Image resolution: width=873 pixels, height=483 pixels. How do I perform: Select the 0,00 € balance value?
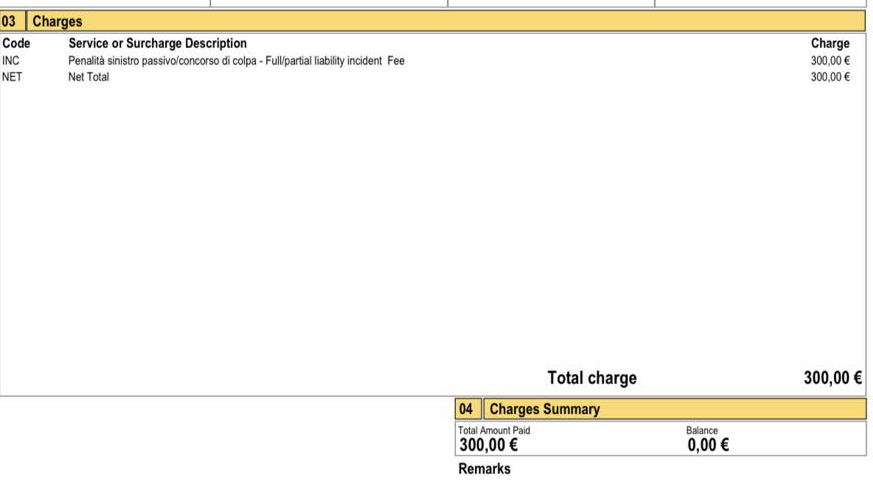click(x=708, y=445)
